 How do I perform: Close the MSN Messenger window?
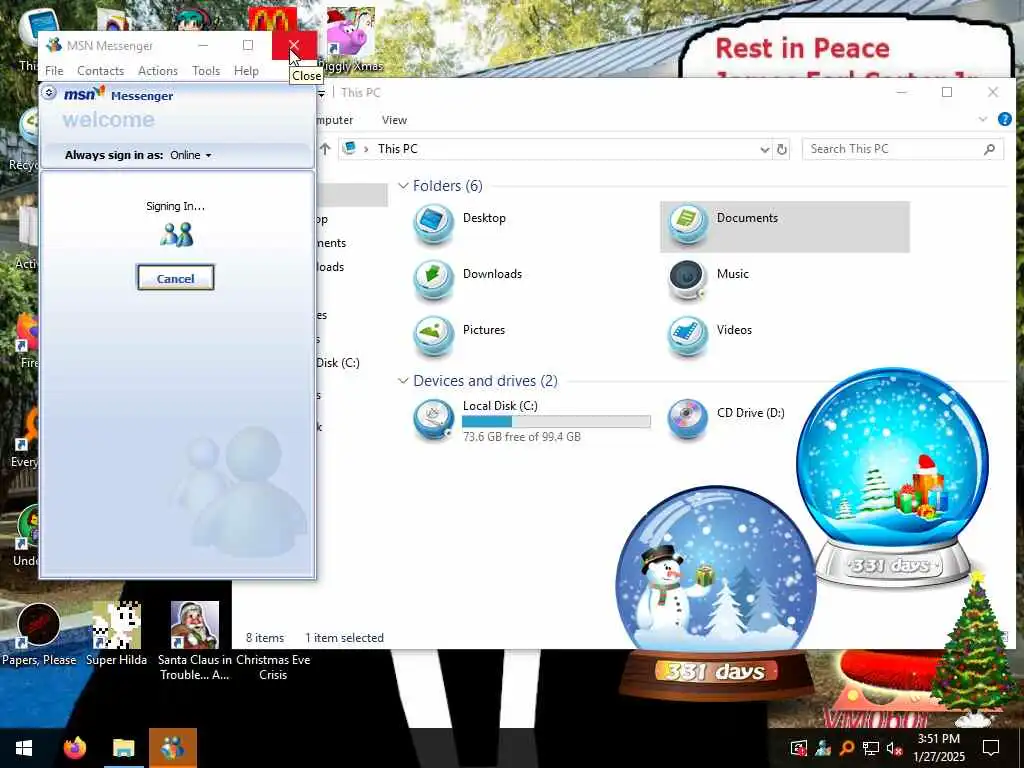tap(294, 45)
